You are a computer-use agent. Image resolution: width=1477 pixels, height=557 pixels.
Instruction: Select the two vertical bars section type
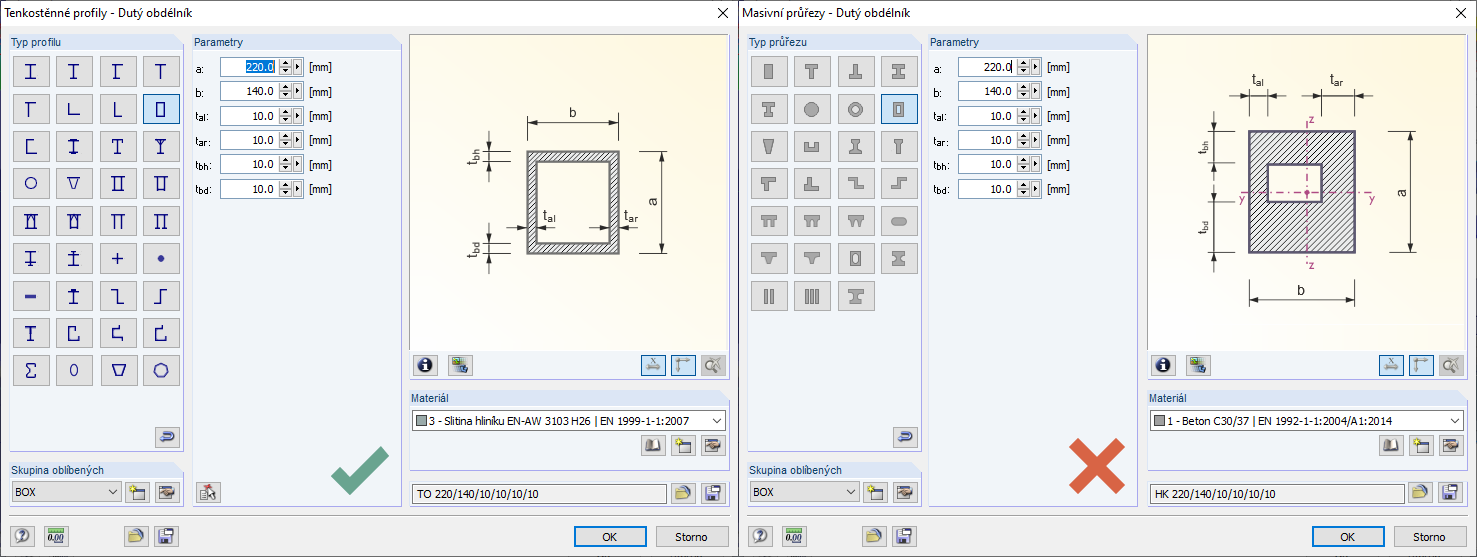(x=769, y=295)
